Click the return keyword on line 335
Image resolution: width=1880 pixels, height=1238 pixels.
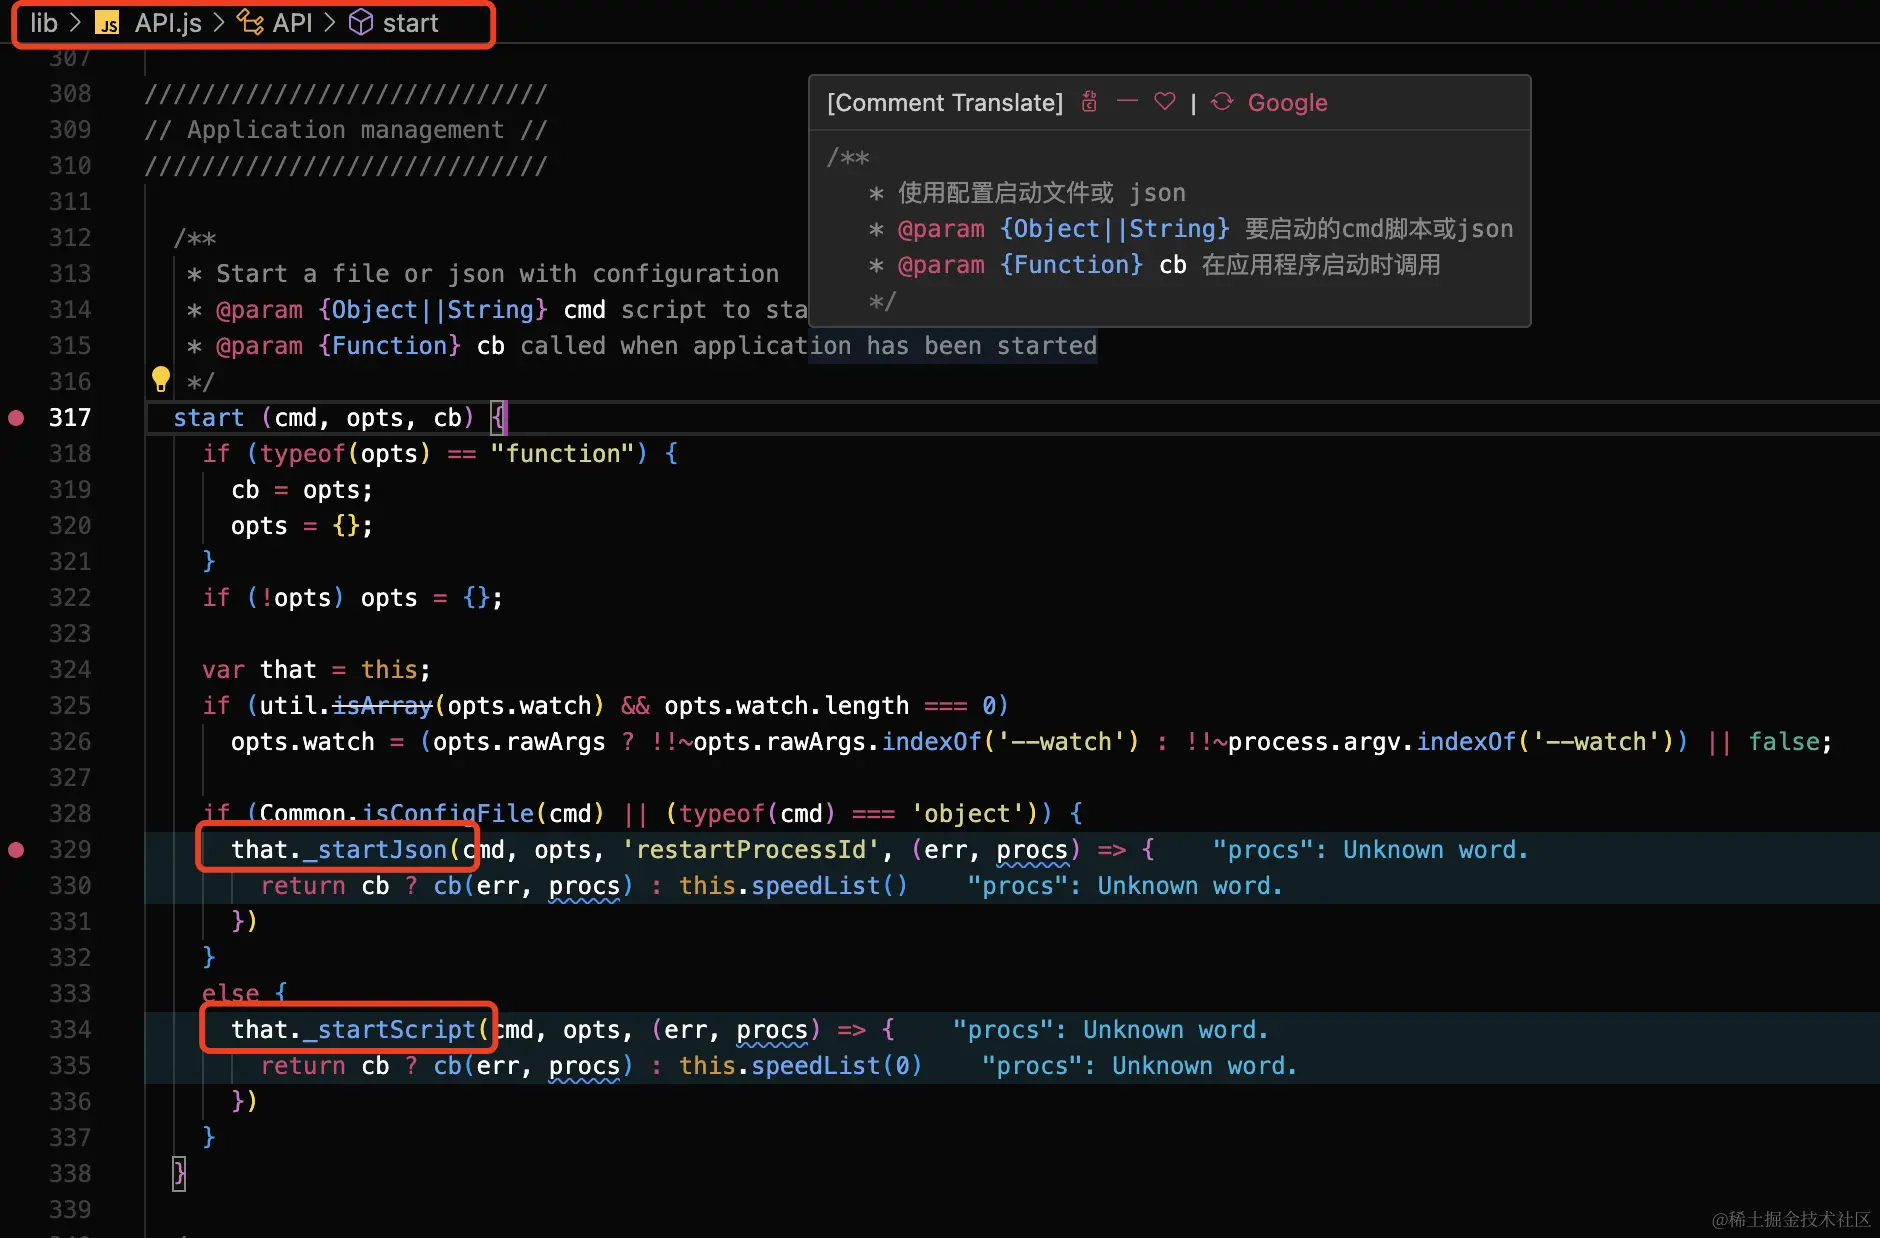pos(303,1066)
